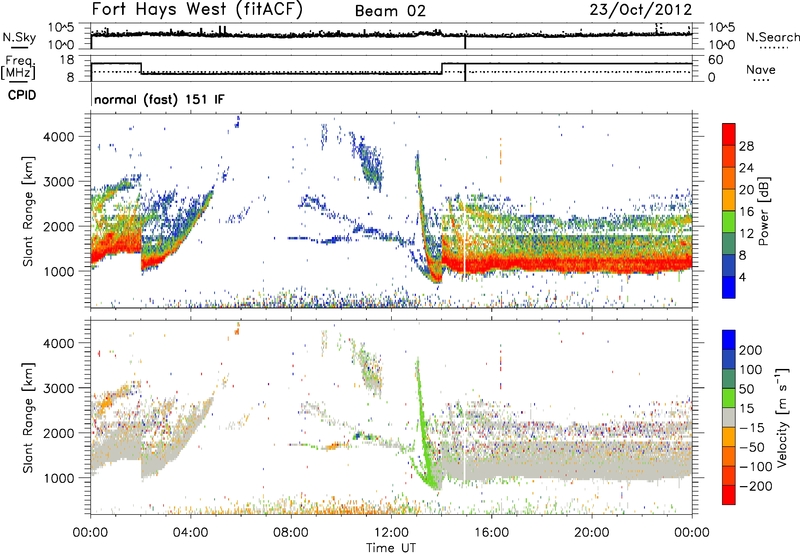Pick the red bottom segment of Velocity colorbar
Screen dimensions: 800x554
(729, 495)
